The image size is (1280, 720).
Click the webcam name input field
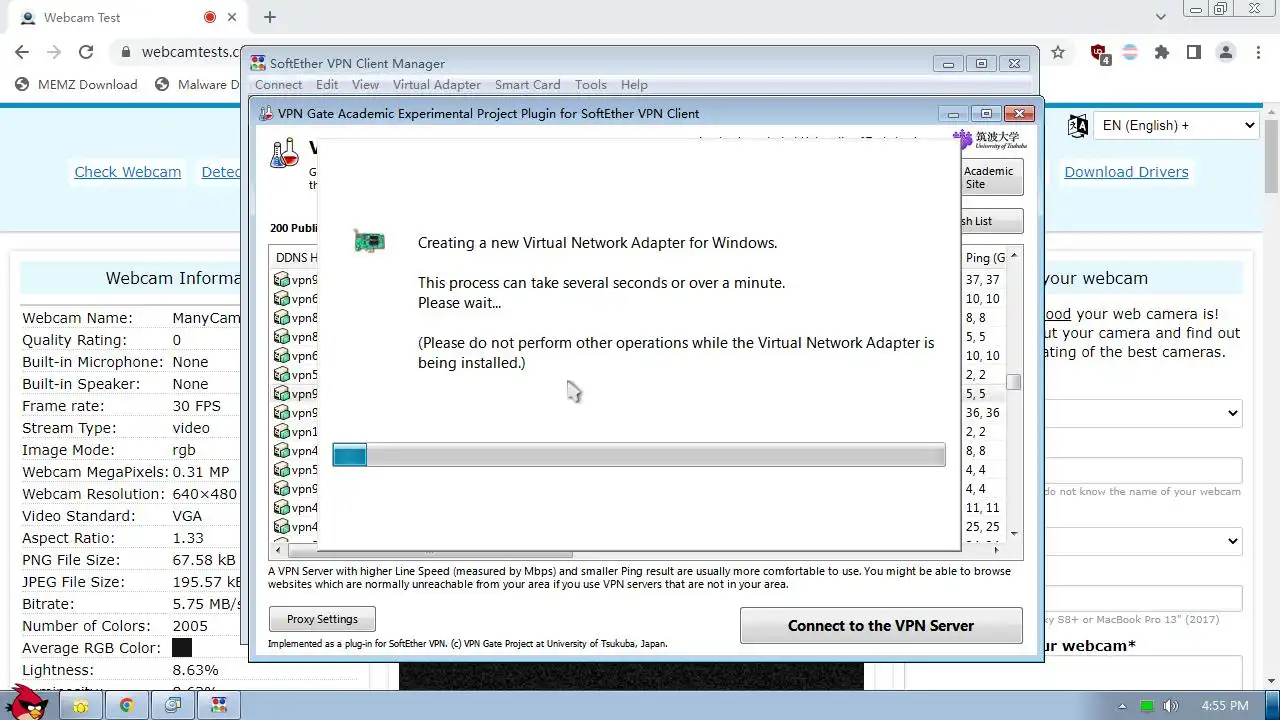point(1142,471)
